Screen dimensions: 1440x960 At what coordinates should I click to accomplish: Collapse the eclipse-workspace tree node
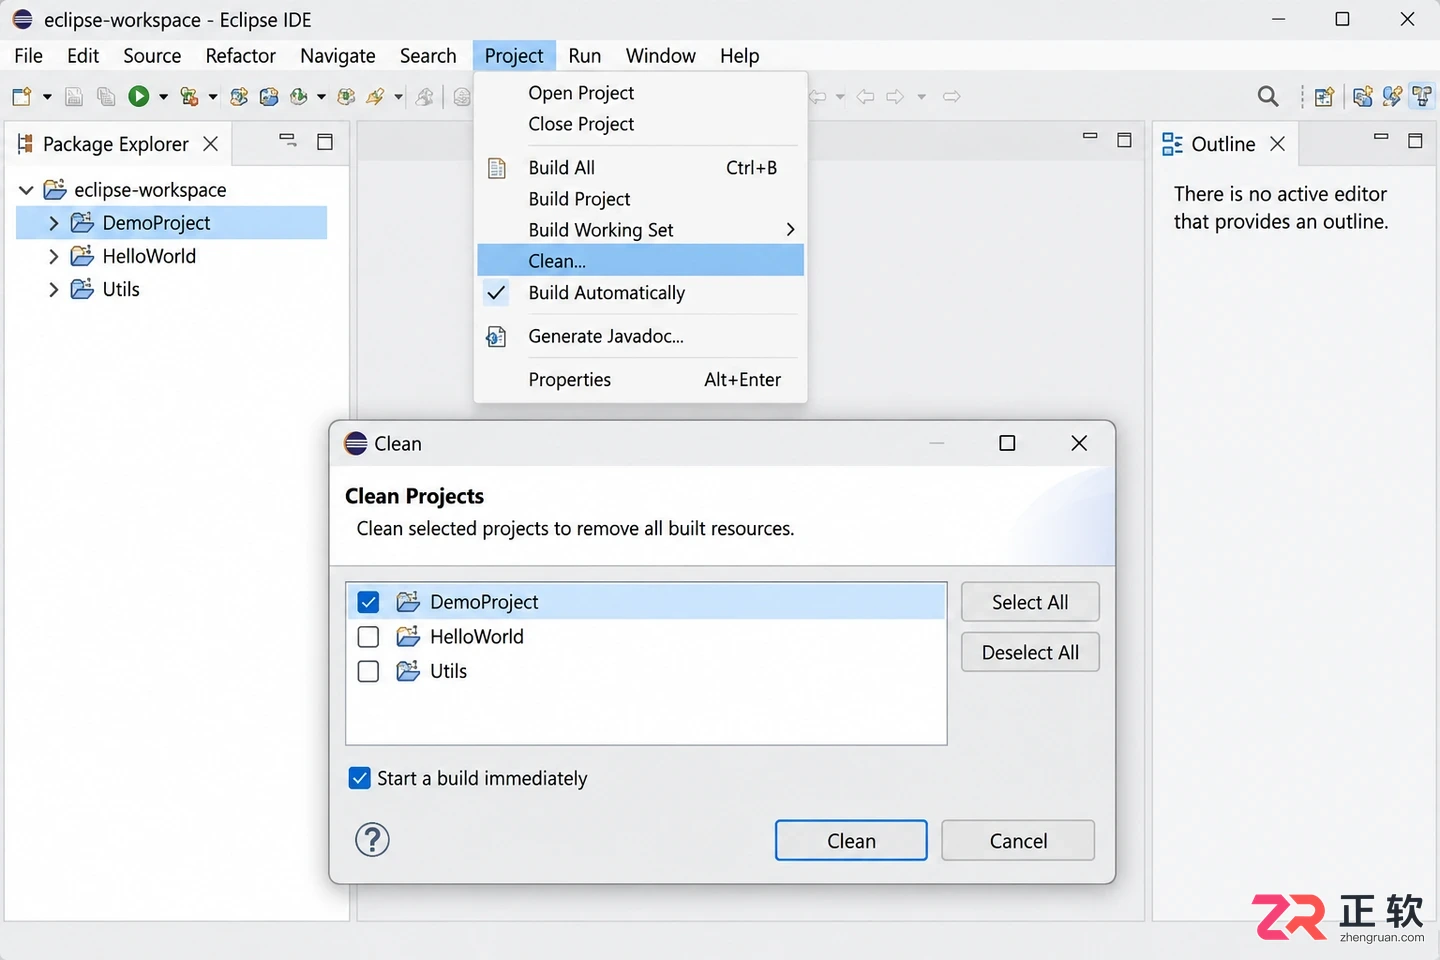[x=27, y=190]
